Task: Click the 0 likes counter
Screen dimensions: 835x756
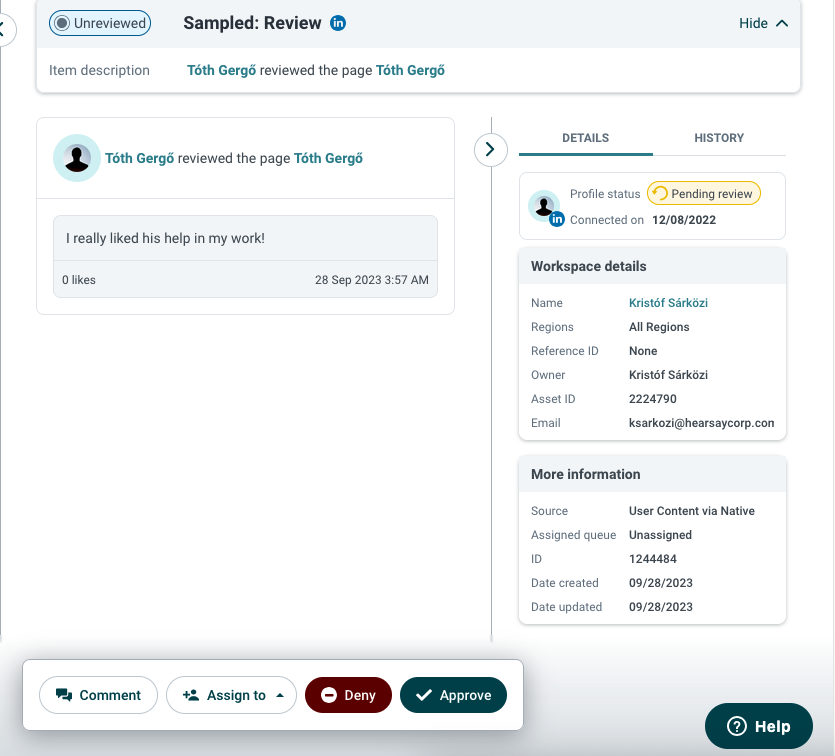Action: tap(79, 280)
